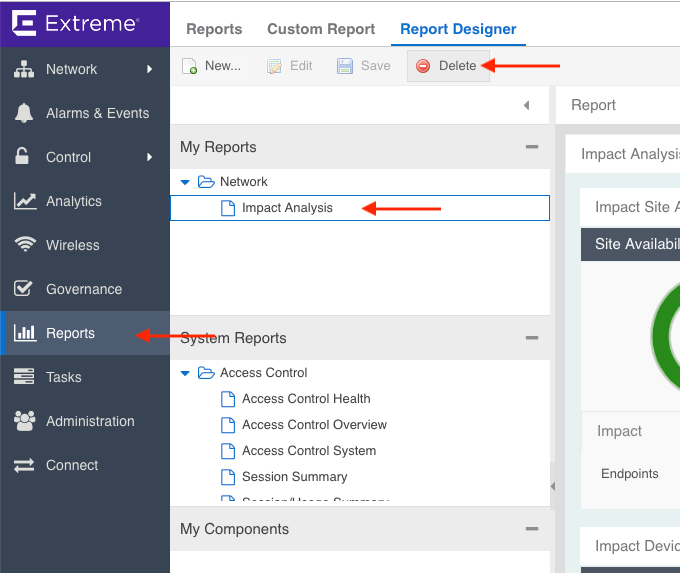Image resolution: width=680 pixels, height=573 pixels.
Task: Click the vertical splitter collapse arrow
Action: 552,486
